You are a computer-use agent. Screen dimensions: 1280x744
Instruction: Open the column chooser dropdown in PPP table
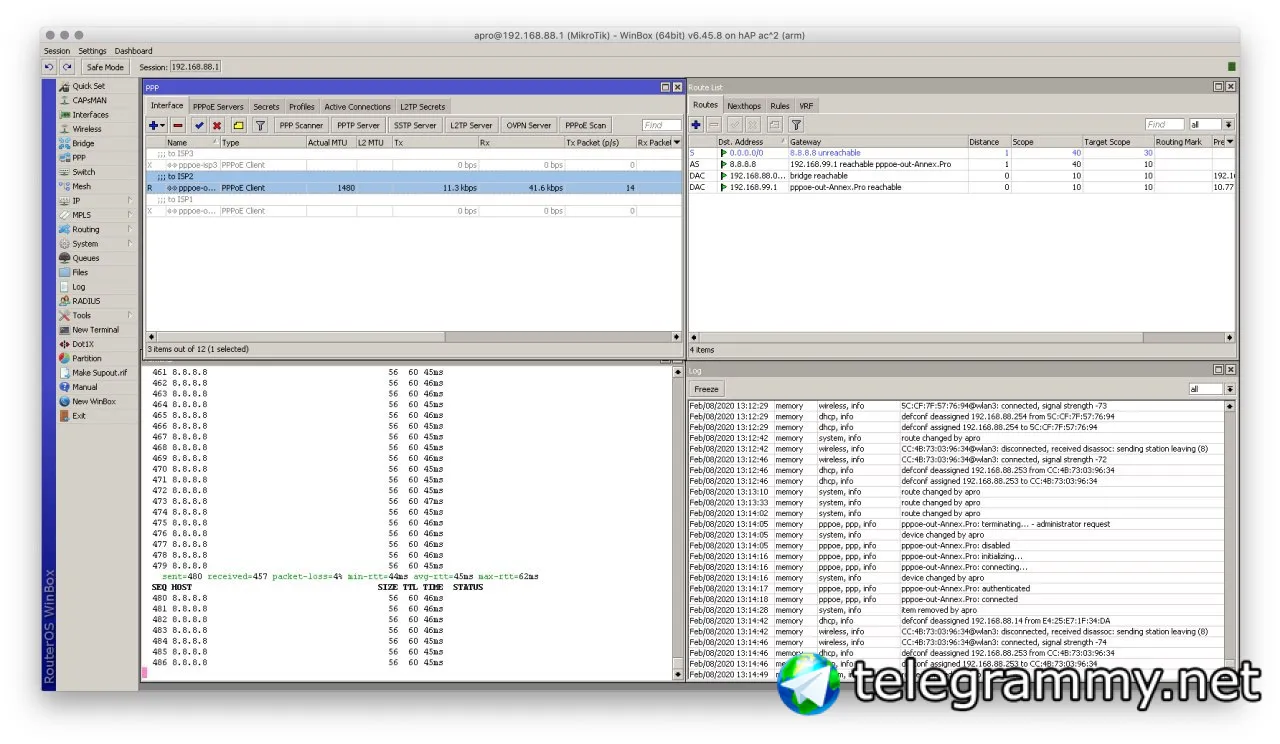pos(677,143)
